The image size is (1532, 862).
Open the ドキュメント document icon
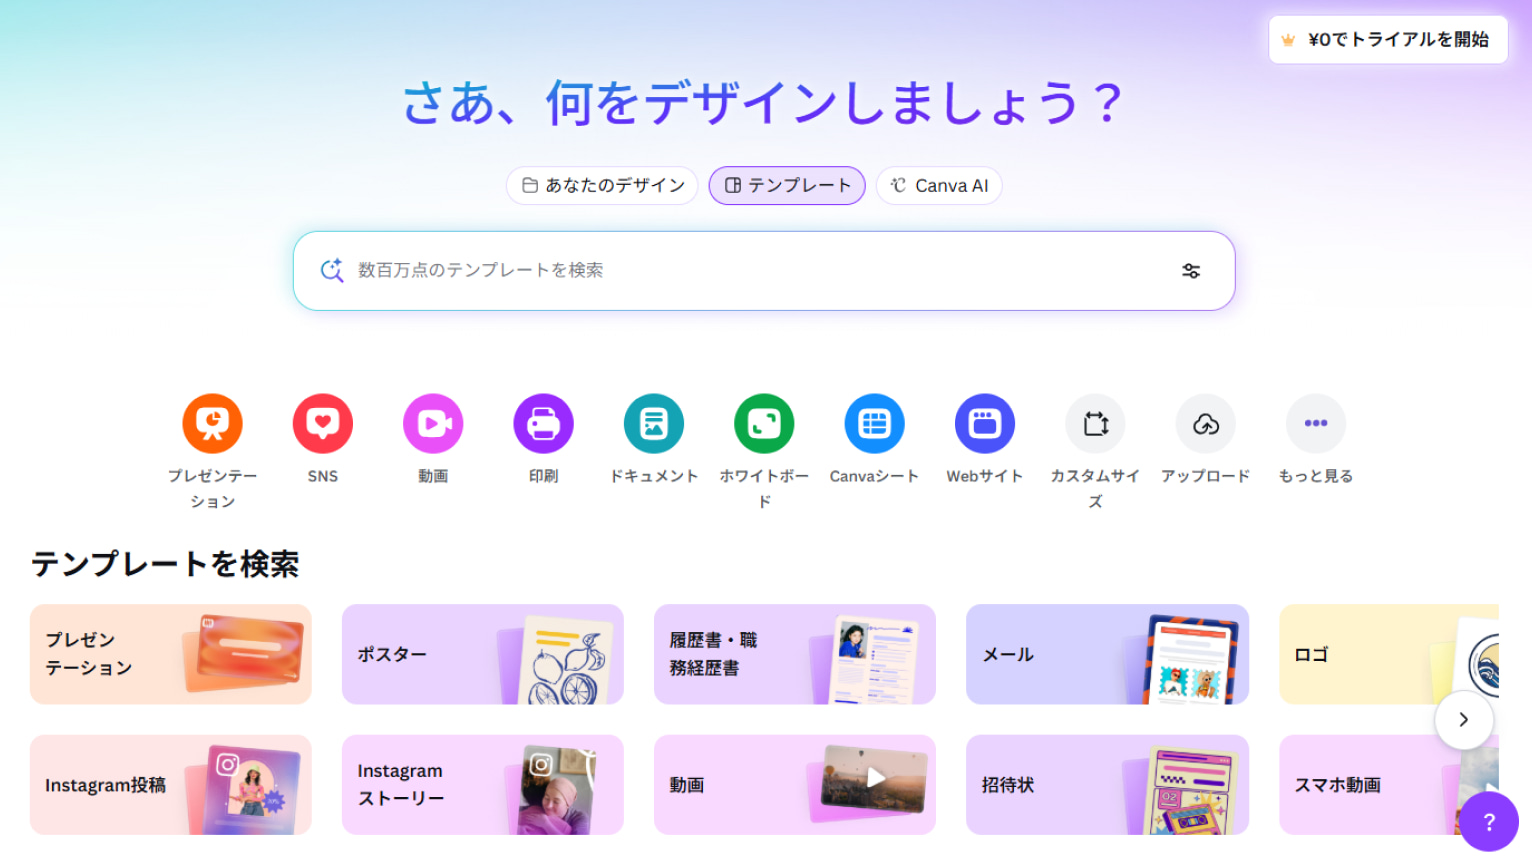tap(653, 423)
